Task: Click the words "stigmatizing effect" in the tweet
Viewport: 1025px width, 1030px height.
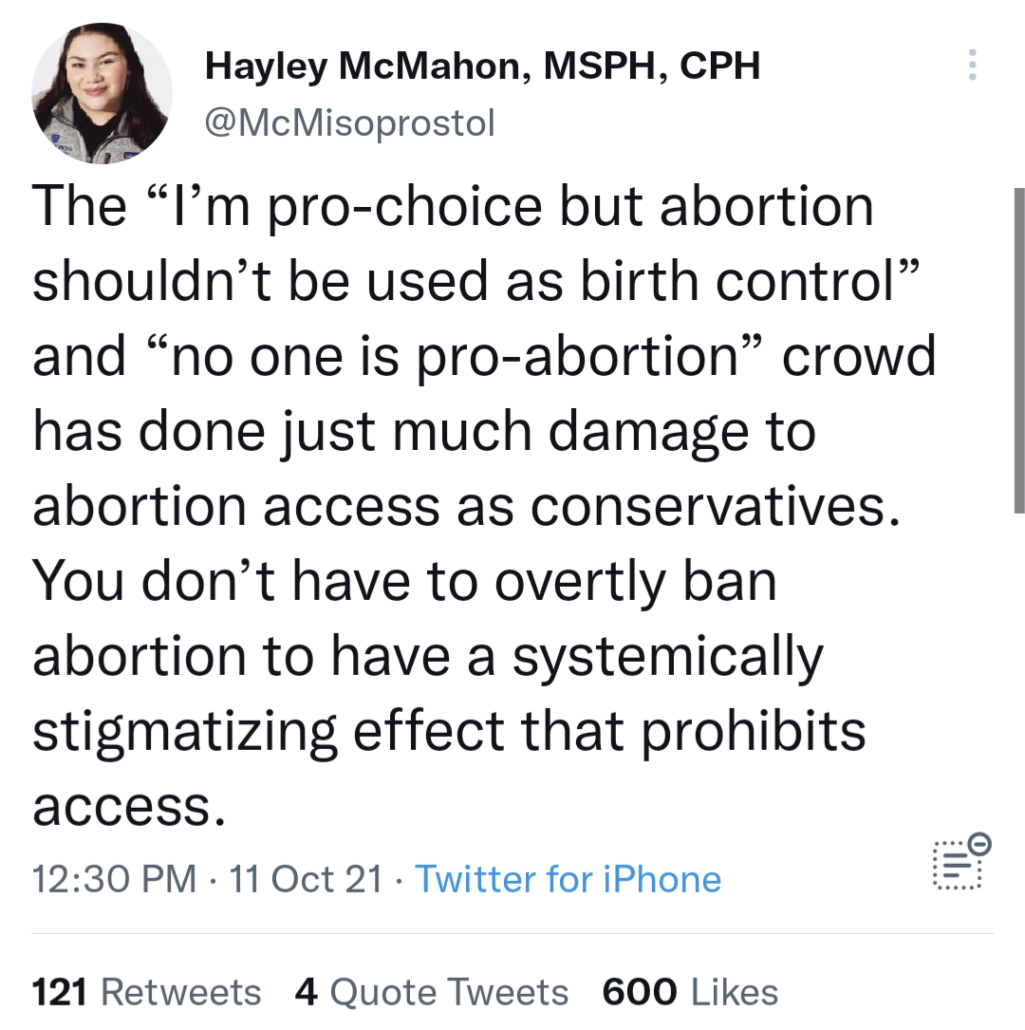Action: [291, 731]
